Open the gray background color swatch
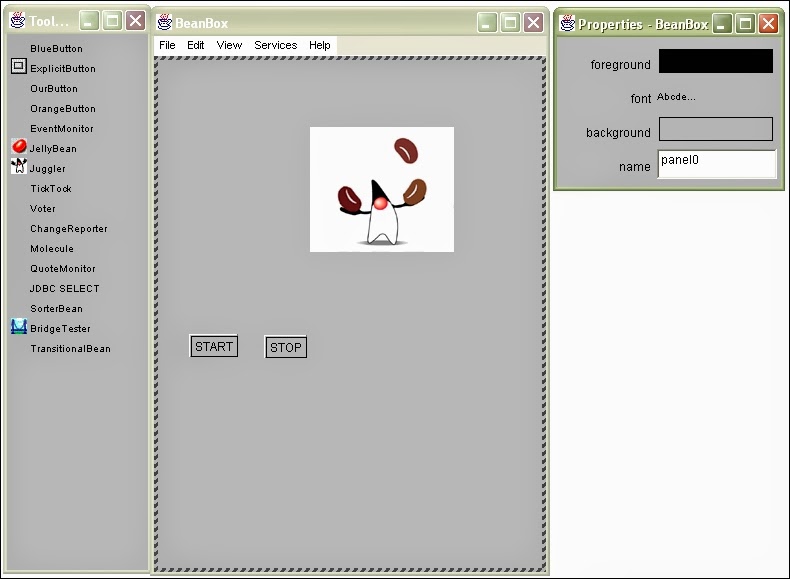The height and width of the screenshot is (579, 790). (715, 129)
